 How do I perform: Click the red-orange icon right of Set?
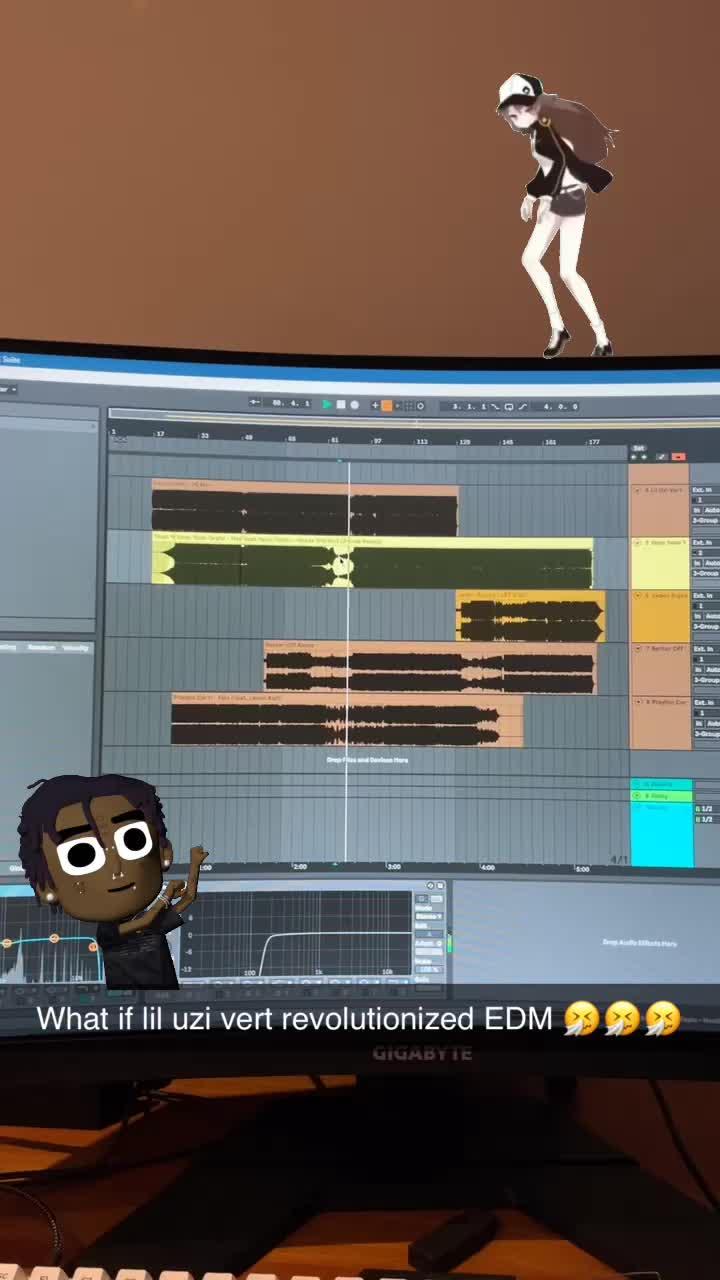679,457
